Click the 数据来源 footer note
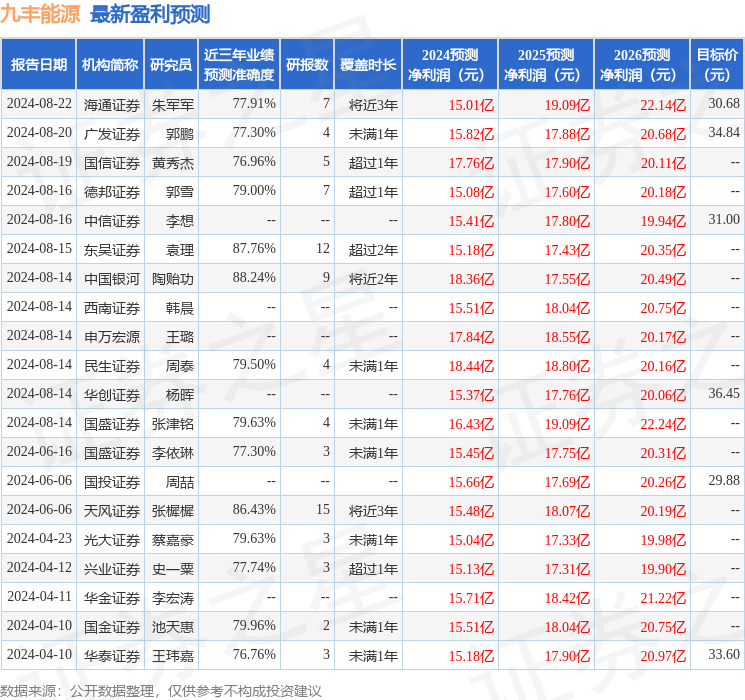Screen dimensions: 745x700 161,690
